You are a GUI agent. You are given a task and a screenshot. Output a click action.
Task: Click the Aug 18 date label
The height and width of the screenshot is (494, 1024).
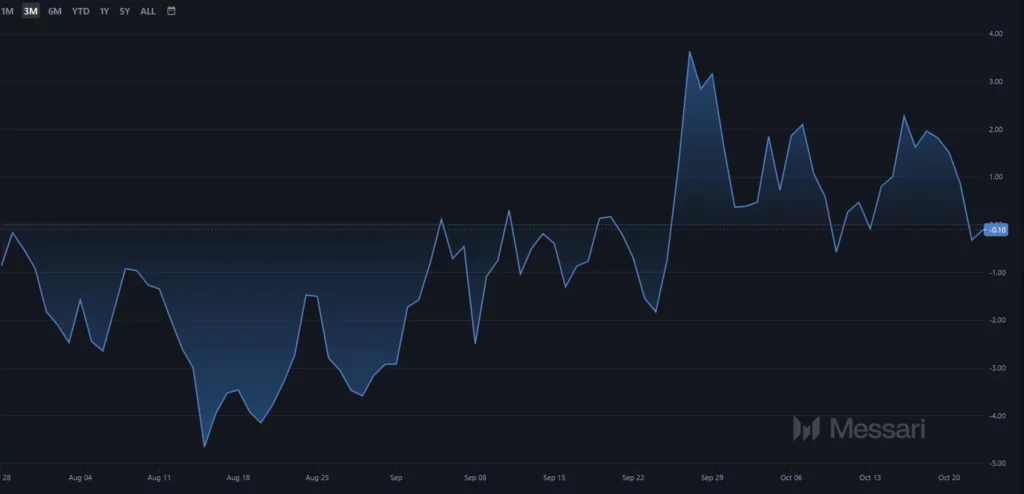tap(238, 478)
